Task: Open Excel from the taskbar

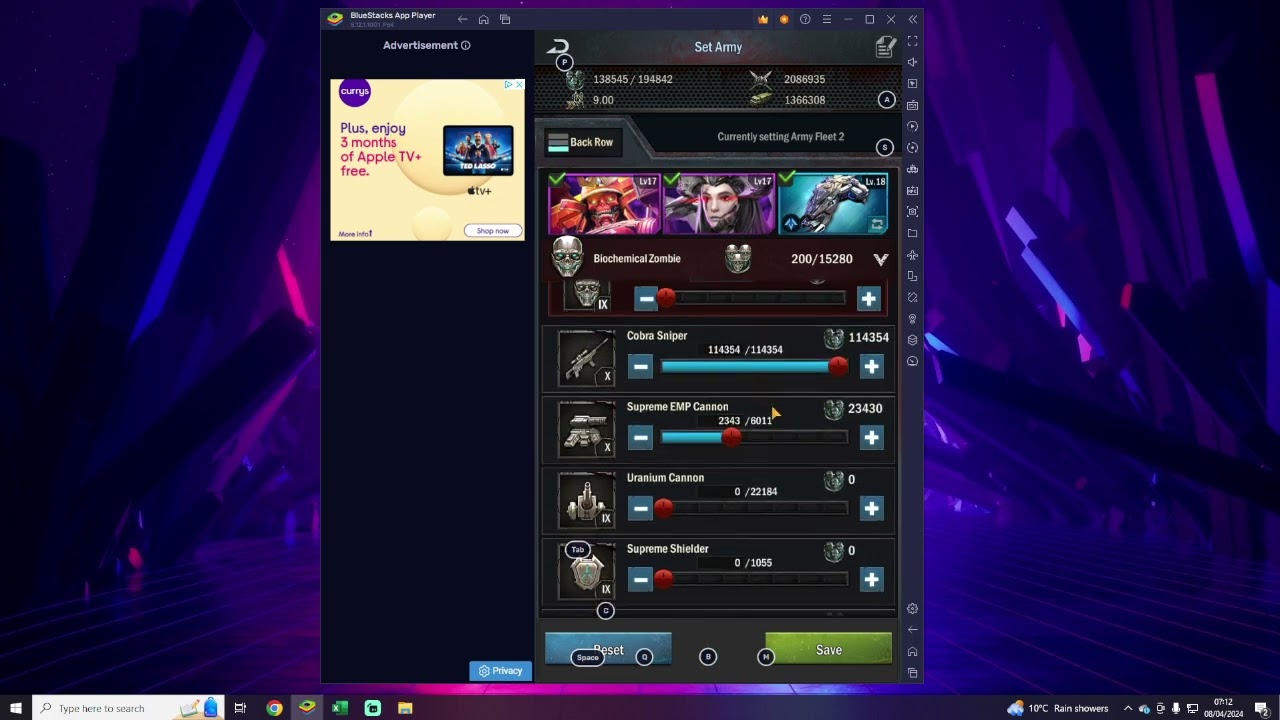Action: pos(340,708)
